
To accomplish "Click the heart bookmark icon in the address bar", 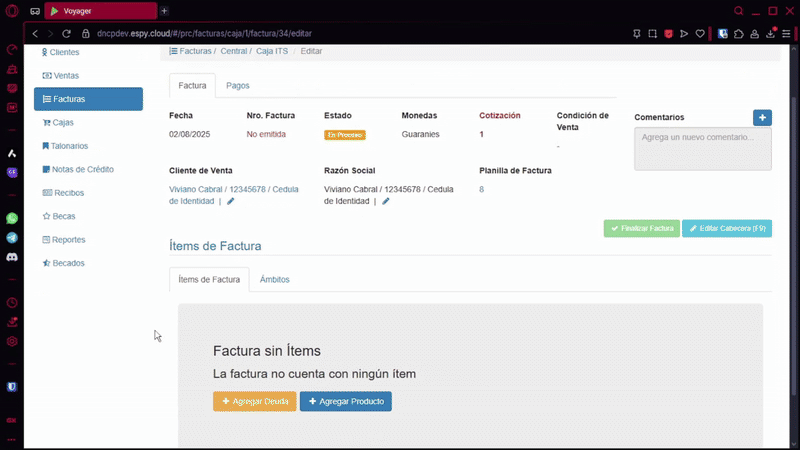I will coord(700,33).
